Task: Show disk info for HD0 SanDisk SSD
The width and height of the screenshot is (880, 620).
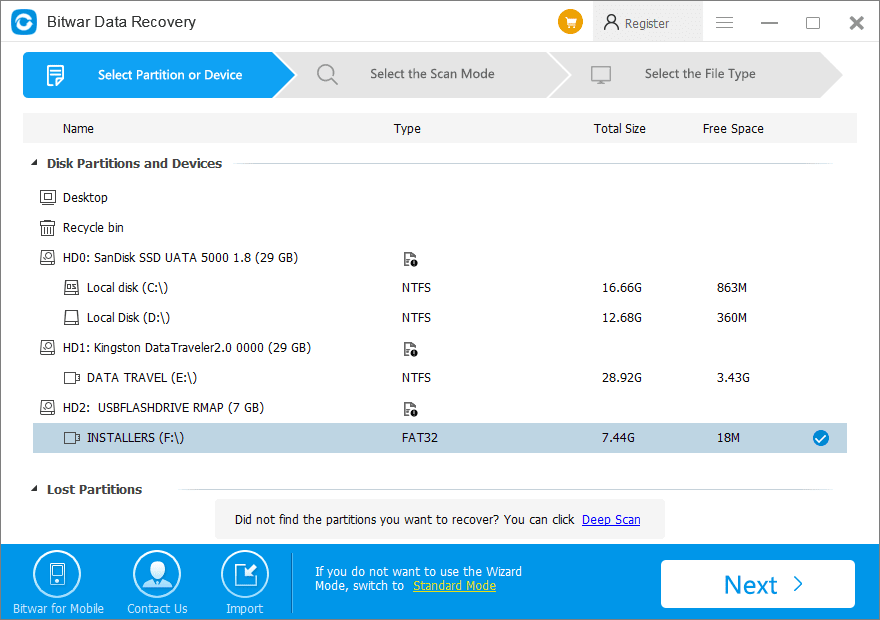Action: pyautogui.click(x=410, y=259)
